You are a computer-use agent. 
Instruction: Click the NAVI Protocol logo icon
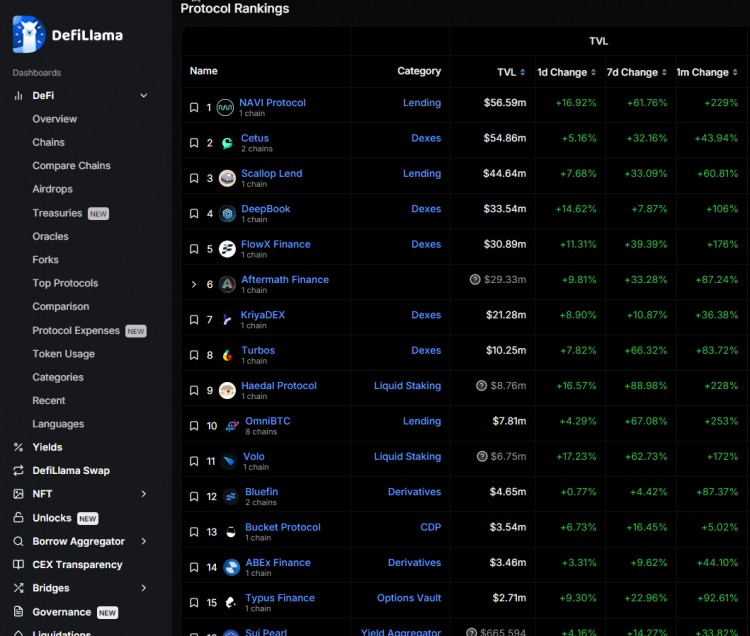(x=226, y=108)
